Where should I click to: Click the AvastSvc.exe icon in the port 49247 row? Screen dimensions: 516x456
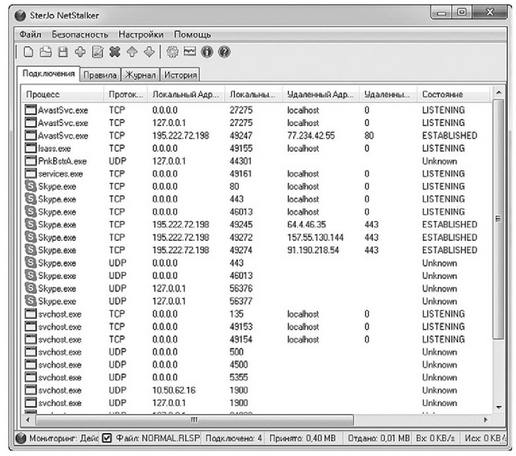point(31,135)
